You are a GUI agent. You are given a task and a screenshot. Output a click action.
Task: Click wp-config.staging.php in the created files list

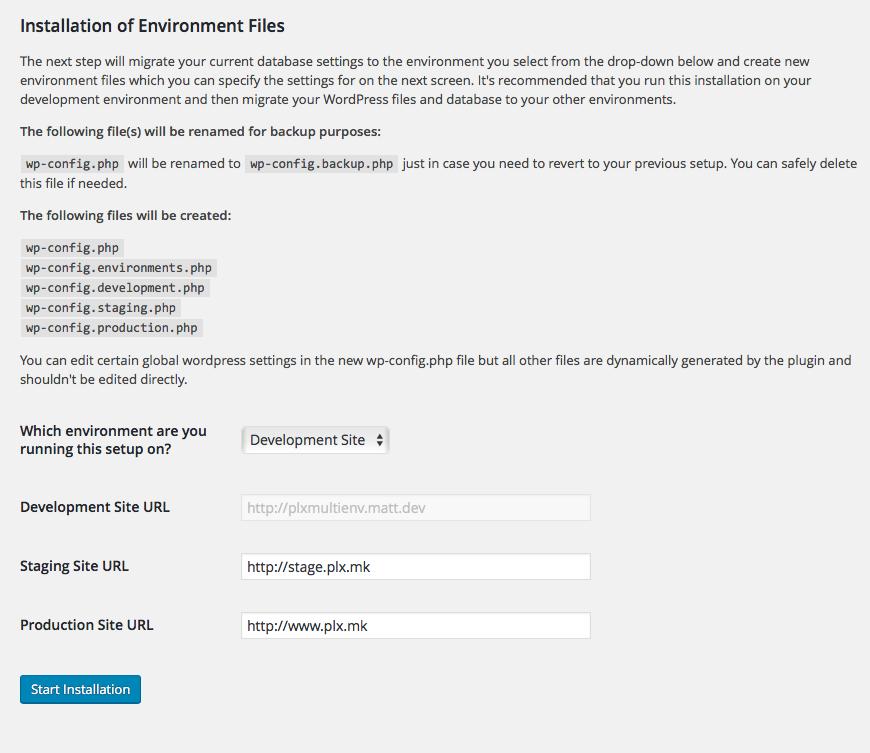(x=101, y=308)
